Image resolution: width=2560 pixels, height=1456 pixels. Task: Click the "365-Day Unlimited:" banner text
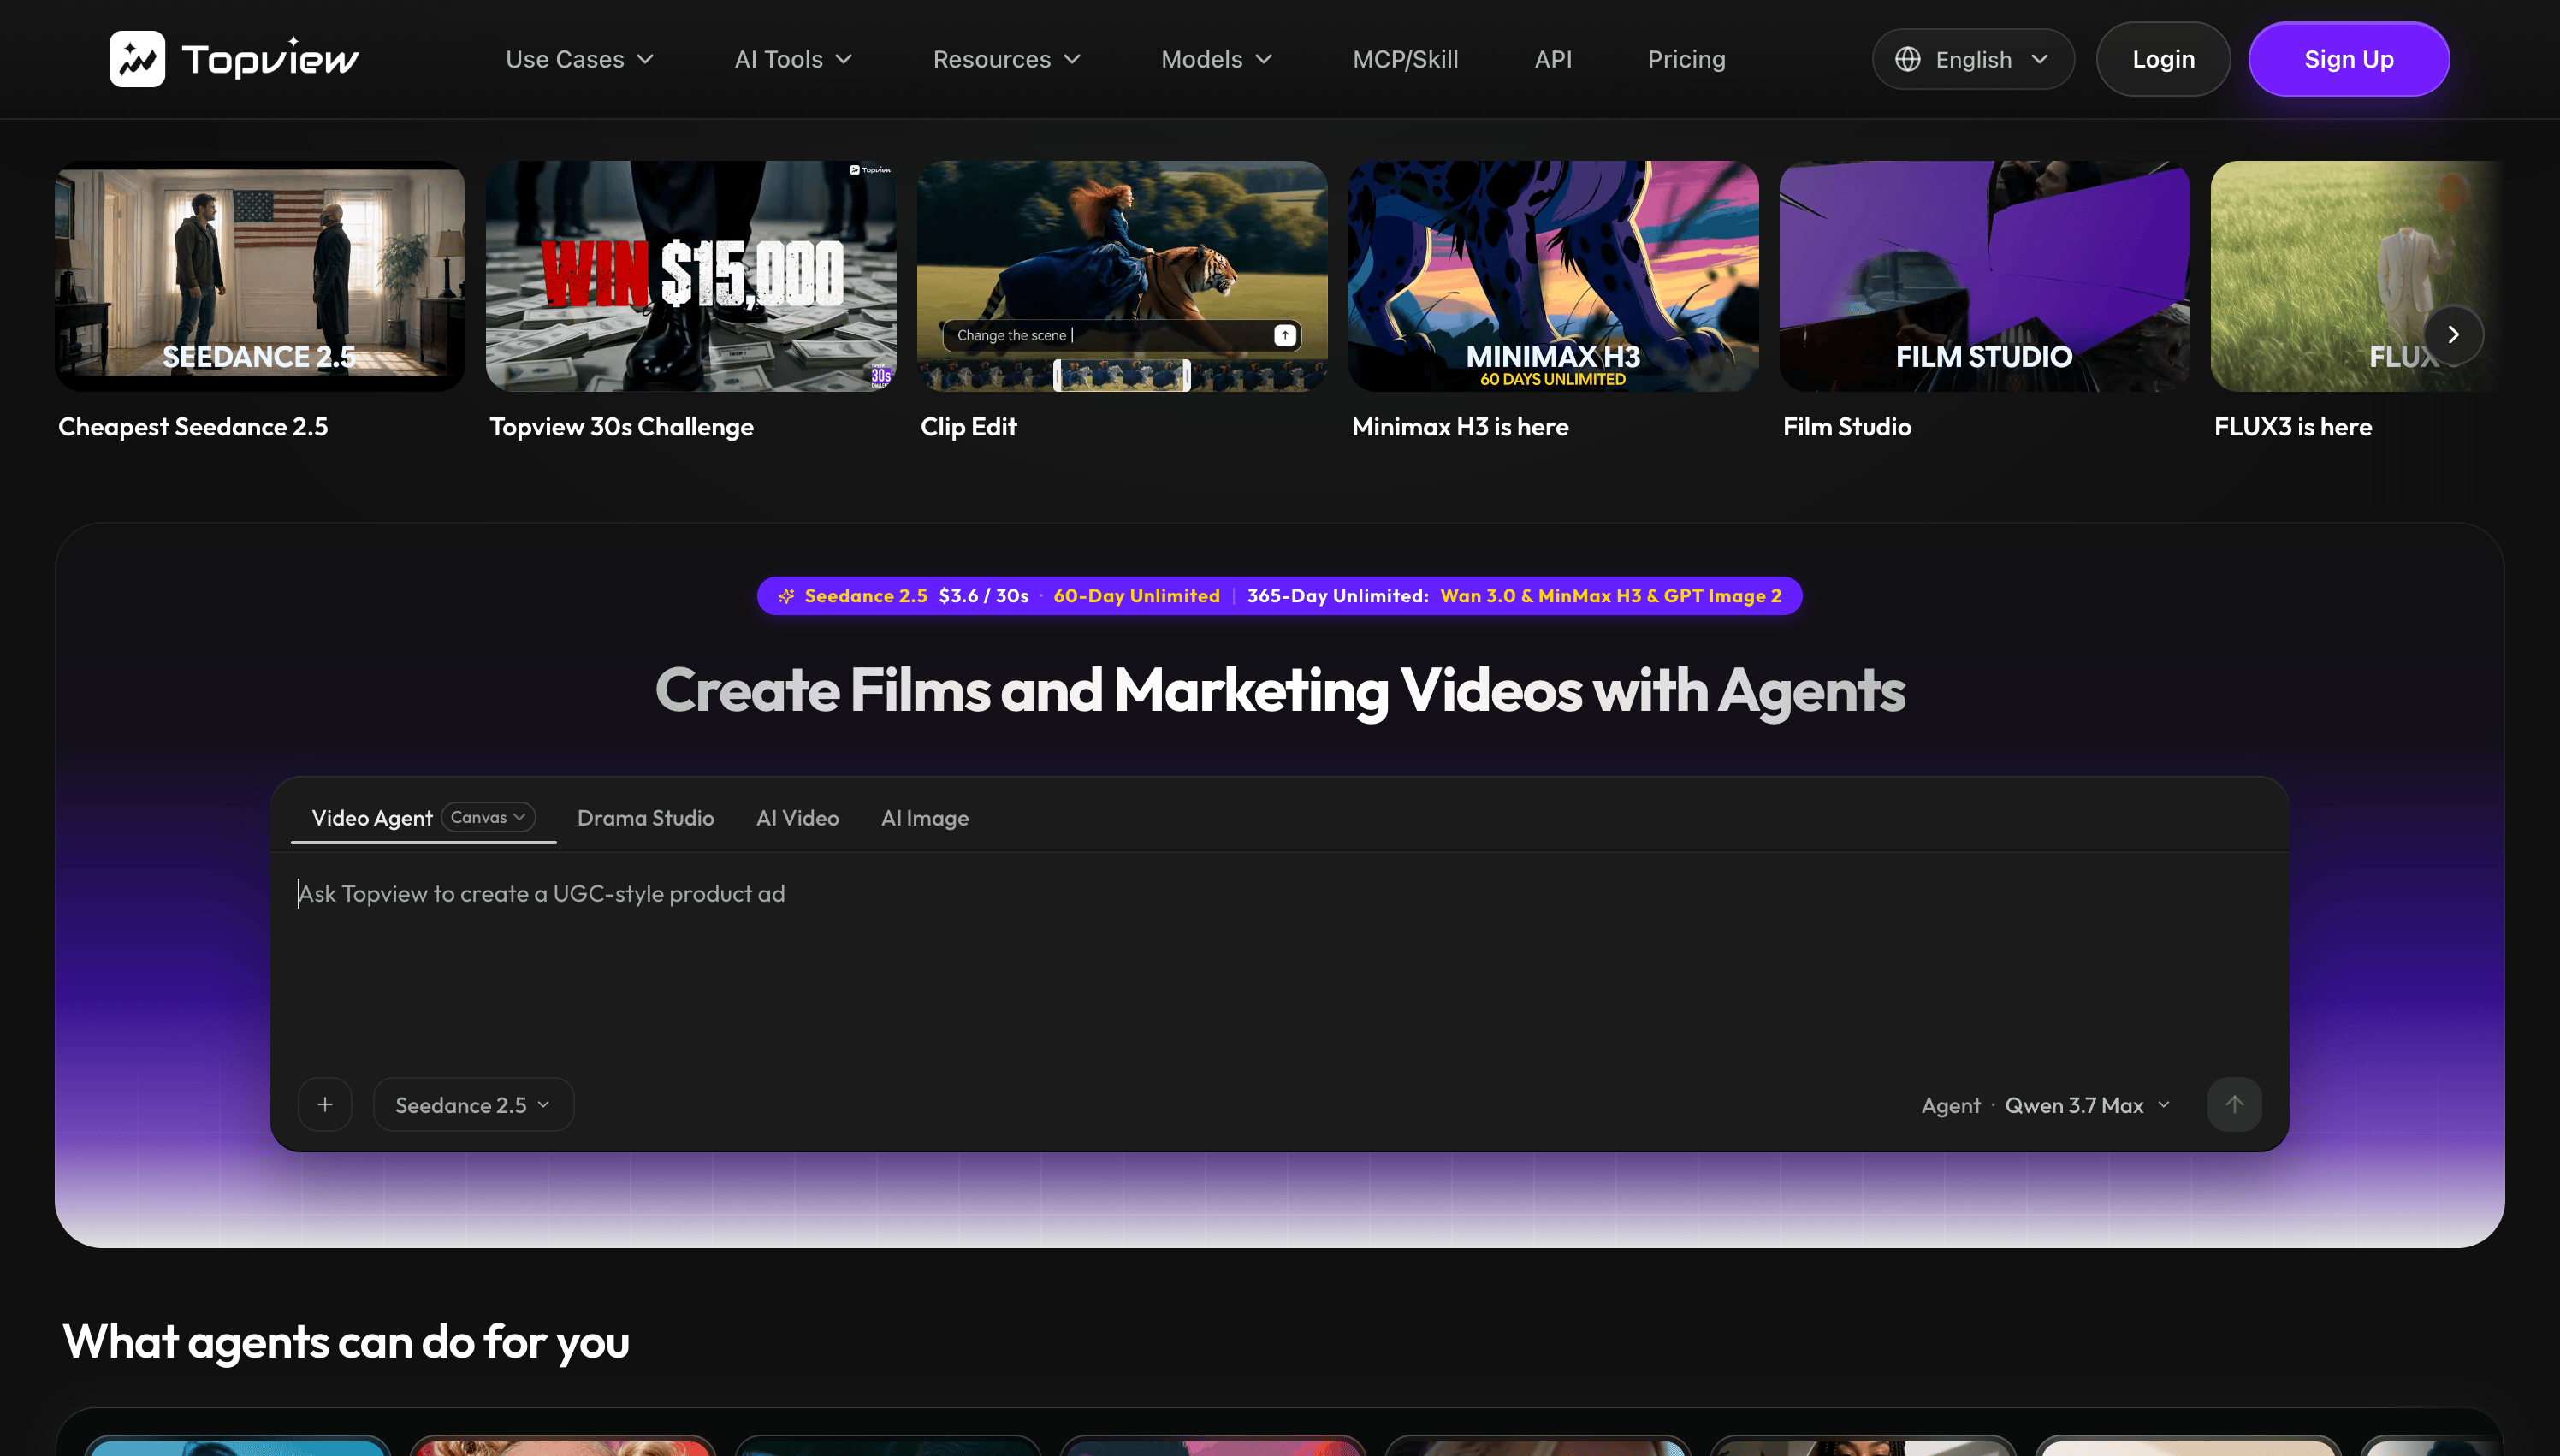click(1337, 596)
